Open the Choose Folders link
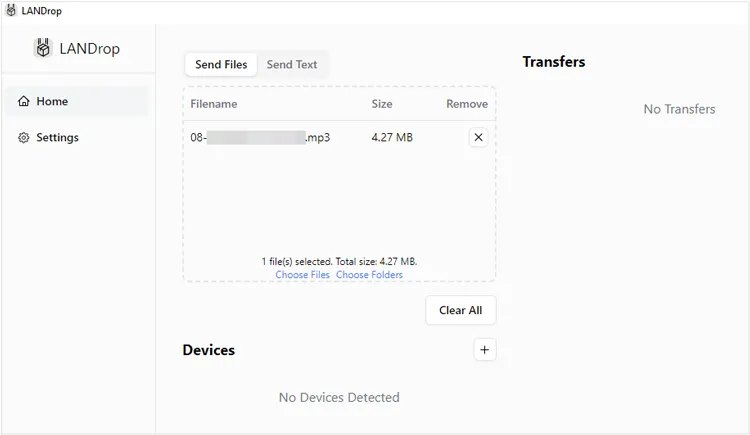Screen dimensions: 750x435 (369, 275)
